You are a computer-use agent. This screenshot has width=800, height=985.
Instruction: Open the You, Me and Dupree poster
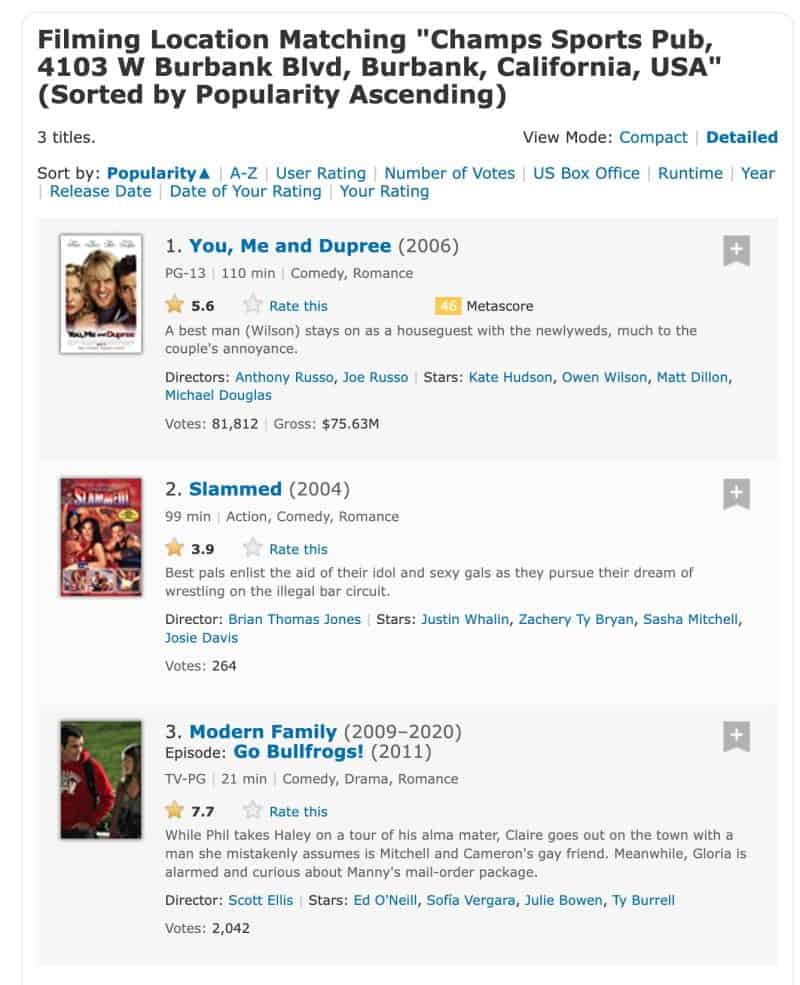click(x=101, y=294)
